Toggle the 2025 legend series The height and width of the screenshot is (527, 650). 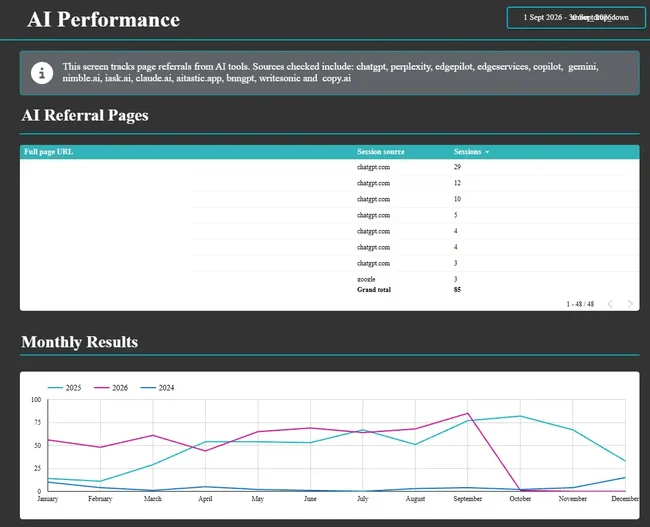pos(64,388)
